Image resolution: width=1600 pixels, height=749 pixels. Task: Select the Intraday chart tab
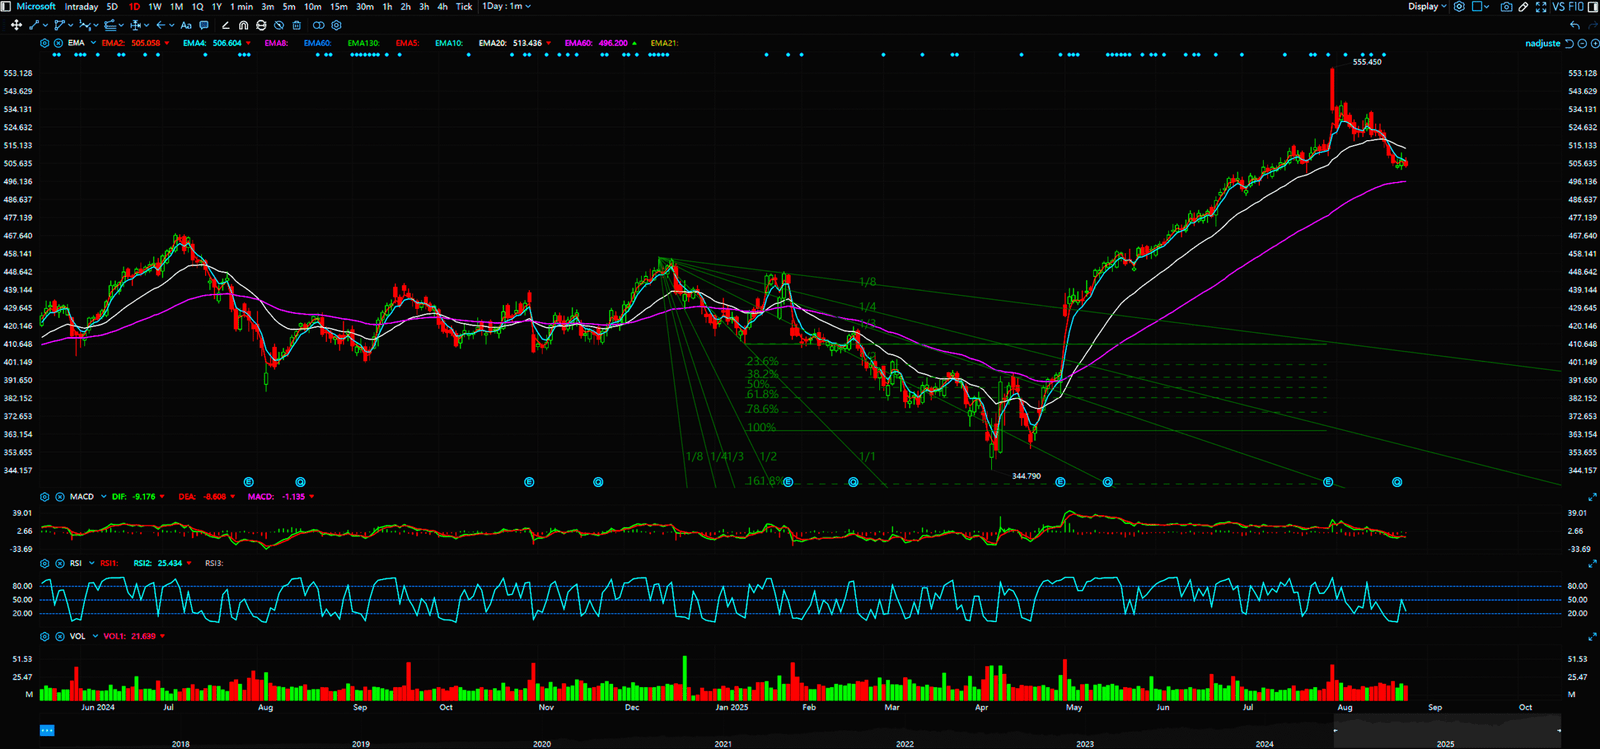[x=82, y=7]
